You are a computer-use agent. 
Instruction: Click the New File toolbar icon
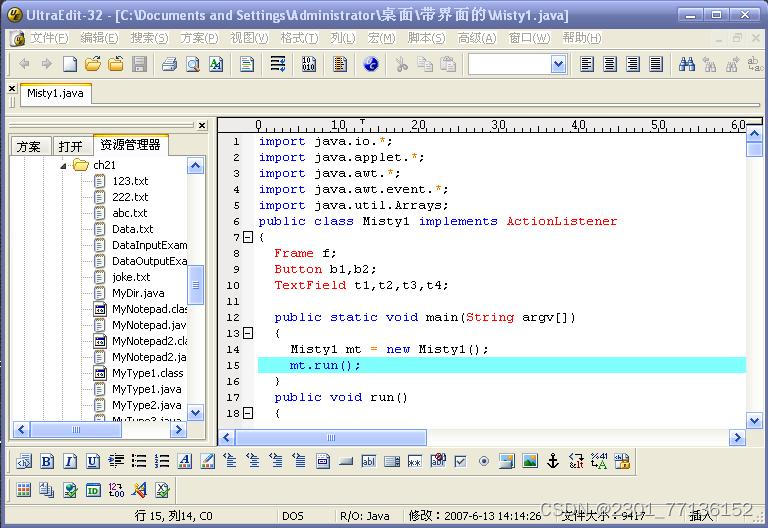point(70,64)
